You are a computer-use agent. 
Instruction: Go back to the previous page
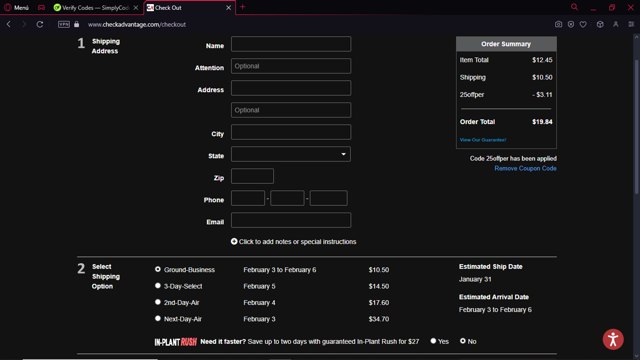(x=9, y=24)
